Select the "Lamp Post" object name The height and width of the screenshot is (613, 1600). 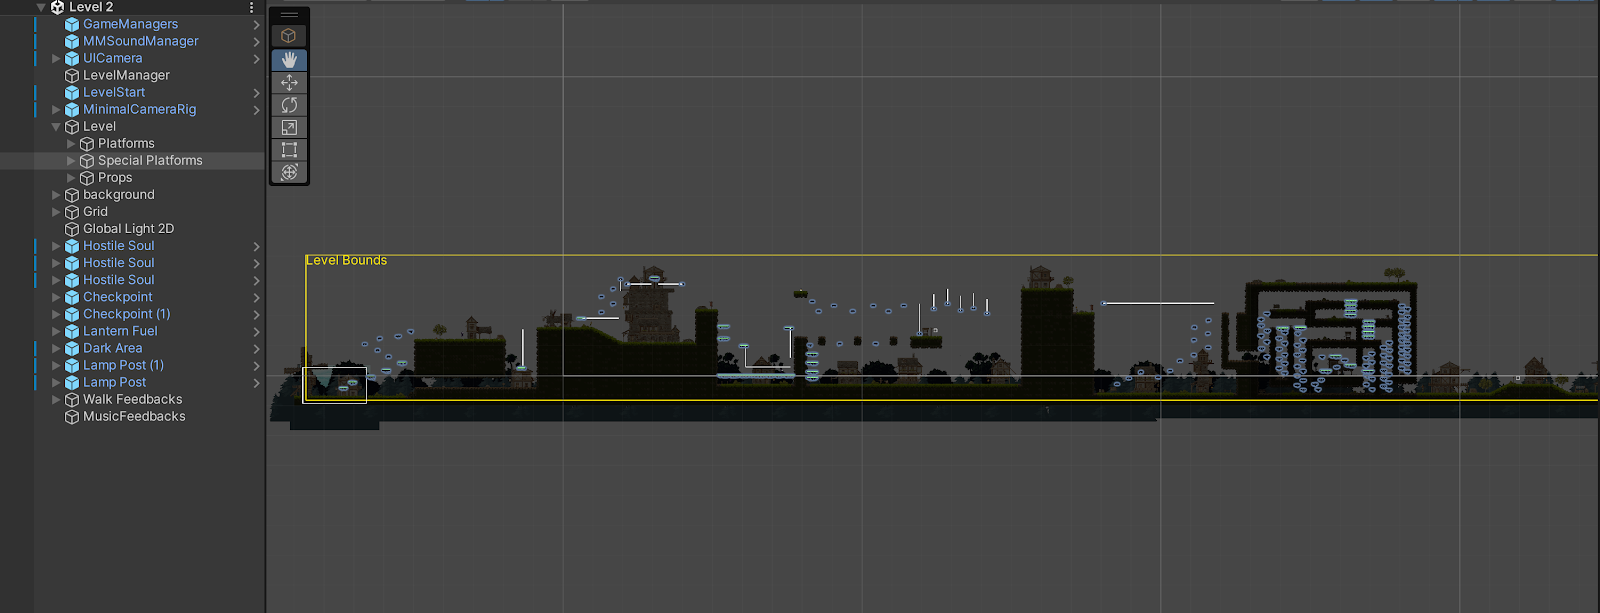(x=115, y=382)
